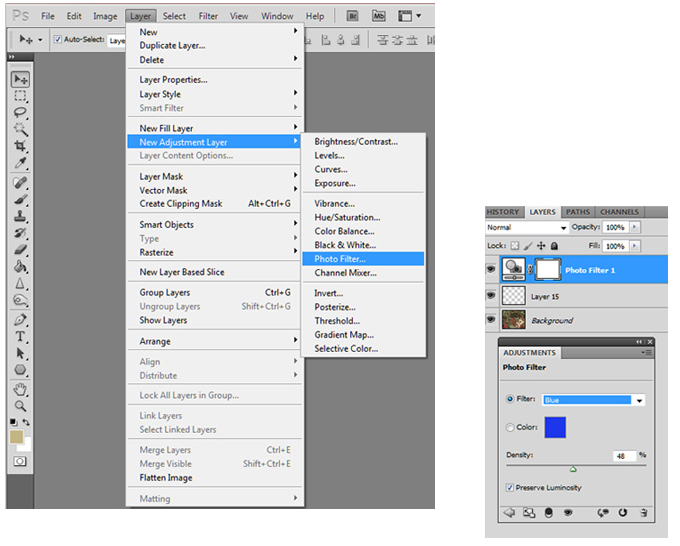Toggle Quick Mask mode icon
Image resolution: width=680 pixels, height=546 pixels.
[20, 461]
